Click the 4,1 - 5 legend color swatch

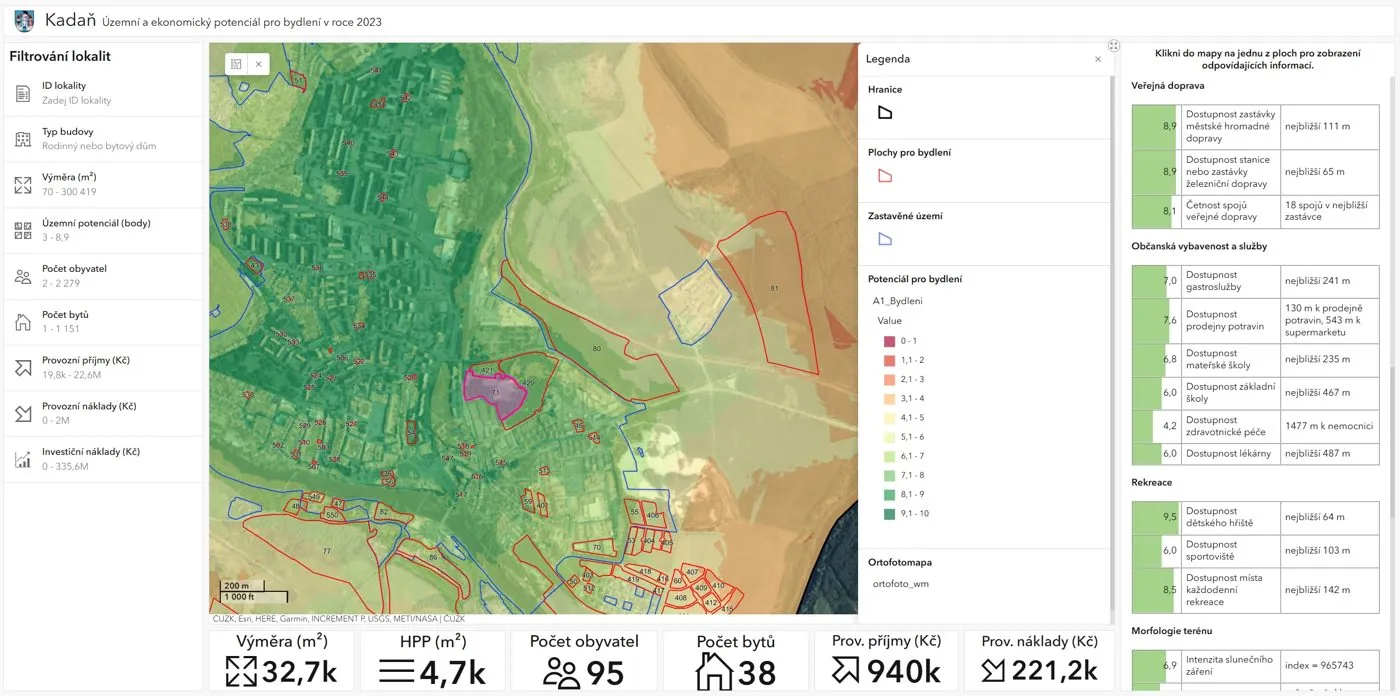click(888, 418)
